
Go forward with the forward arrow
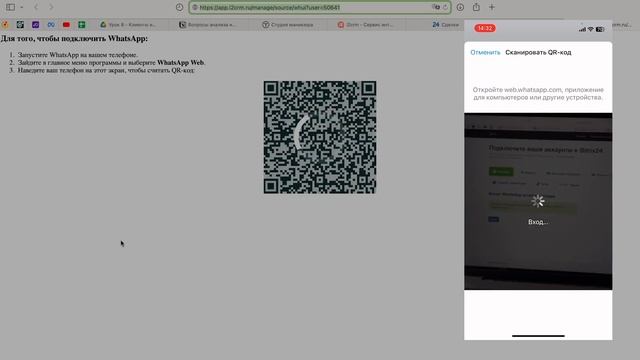(x=51, y=7)
